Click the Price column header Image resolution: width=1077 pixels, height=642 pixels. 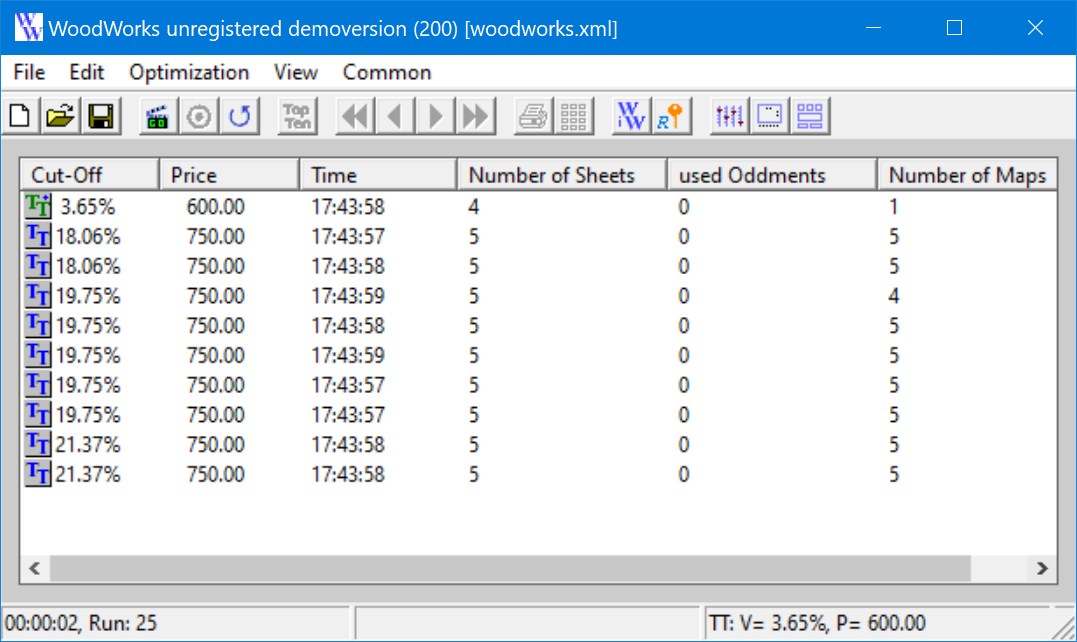(229, 175)
